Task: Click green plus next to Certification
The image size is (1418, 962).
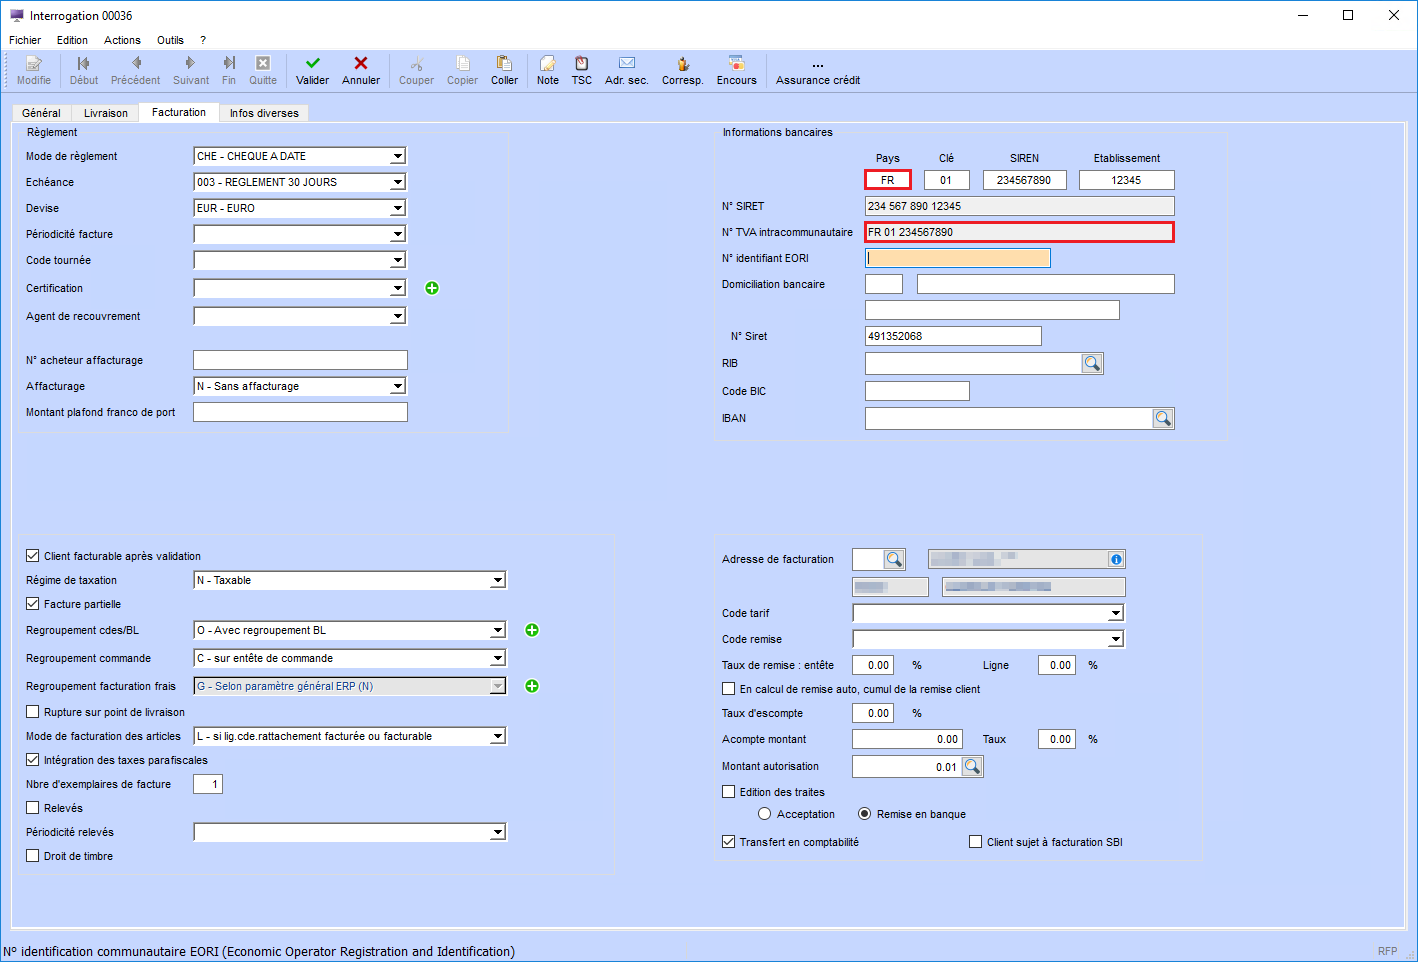Action: [x=432, y=288]
